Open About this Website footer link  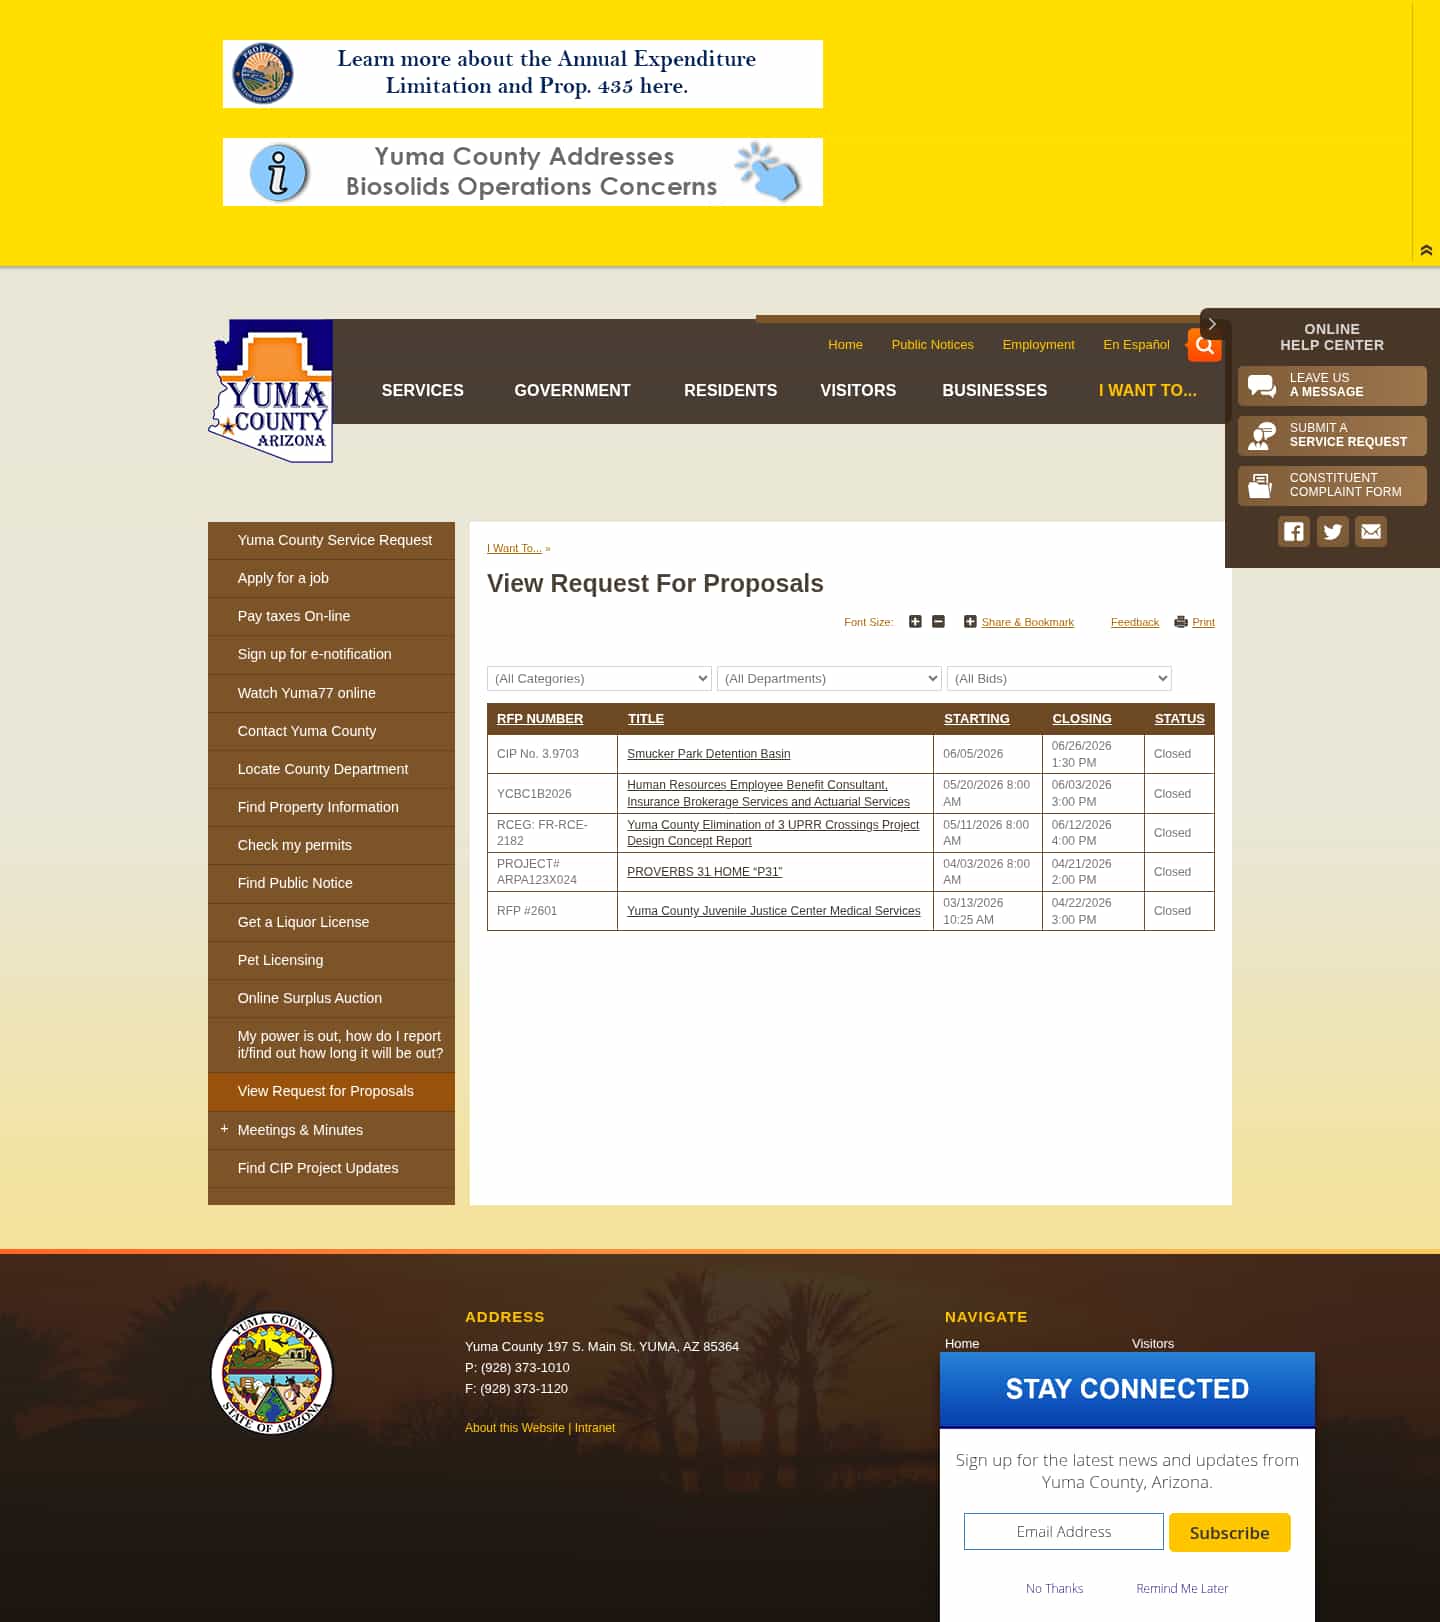pos(515,1428)
